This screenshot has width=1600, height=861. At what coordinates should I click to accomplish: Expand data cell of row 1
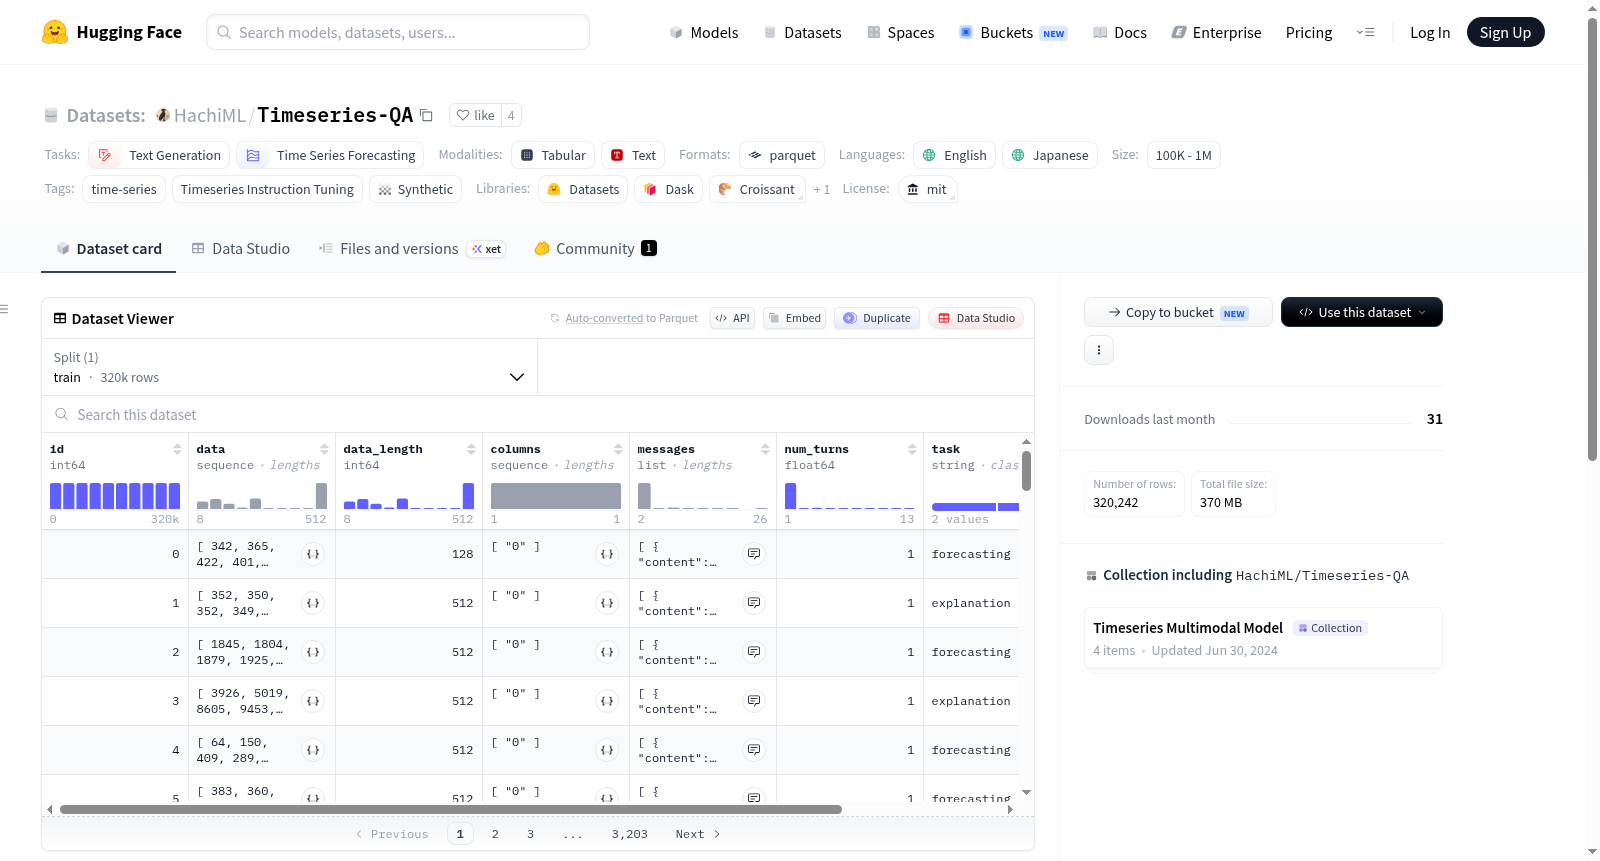[313, 603]
